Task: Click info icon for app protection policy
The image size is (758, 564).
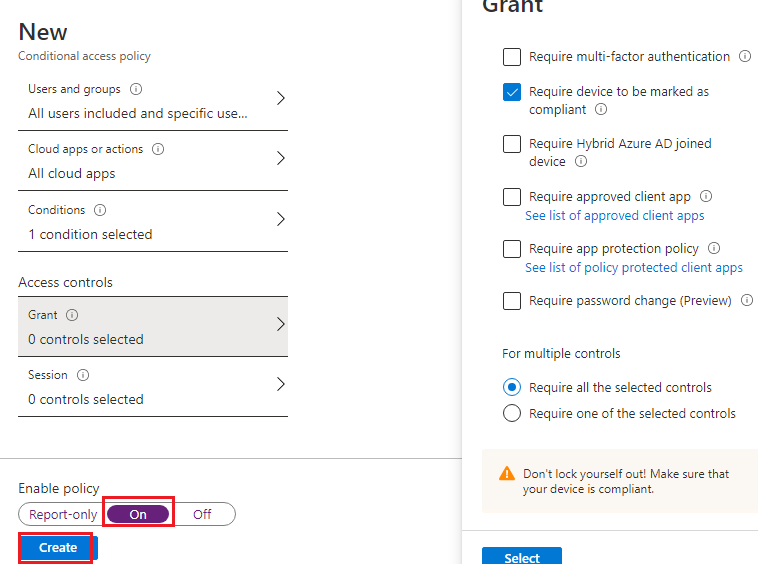Action: coord(714,248)
